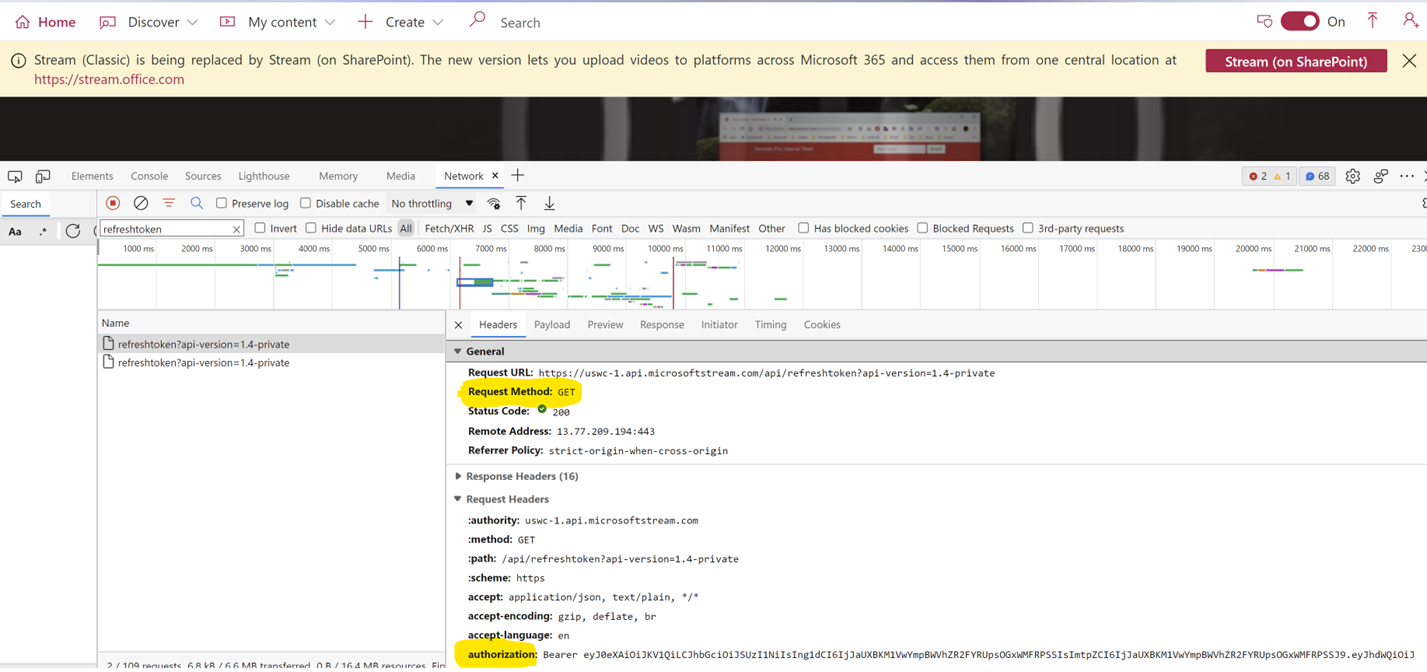
Task: Click the network conditions wifi icon
Action: tap(494, 203)
